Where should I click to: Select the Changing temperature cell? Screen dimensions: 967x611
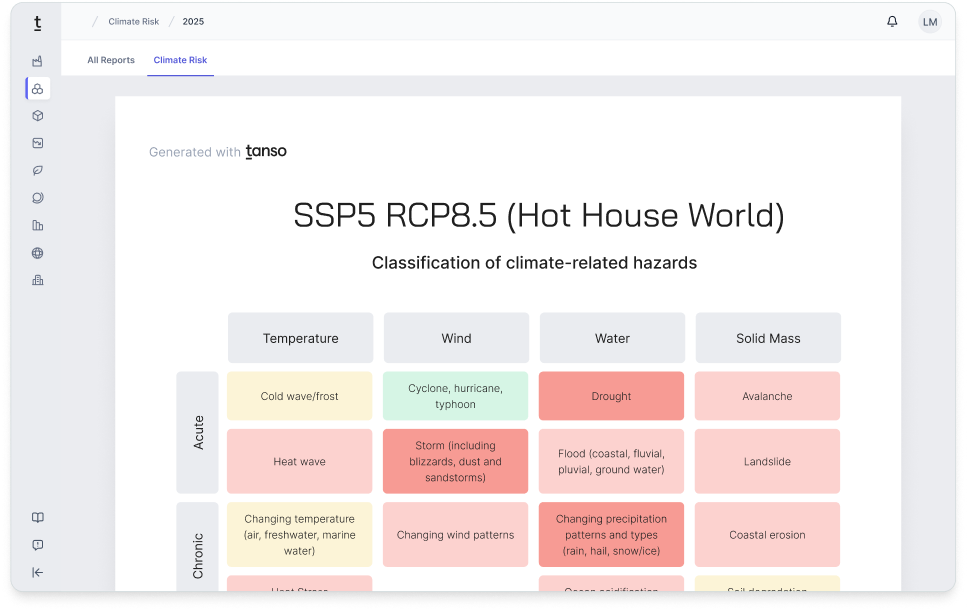(300, 535)
